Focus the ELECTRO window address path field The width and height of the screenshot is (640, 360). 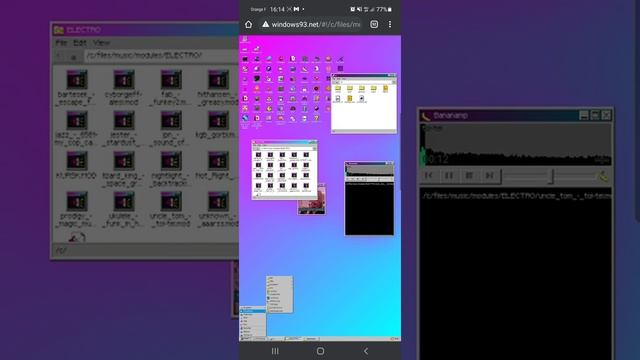(x=162, y=55)
